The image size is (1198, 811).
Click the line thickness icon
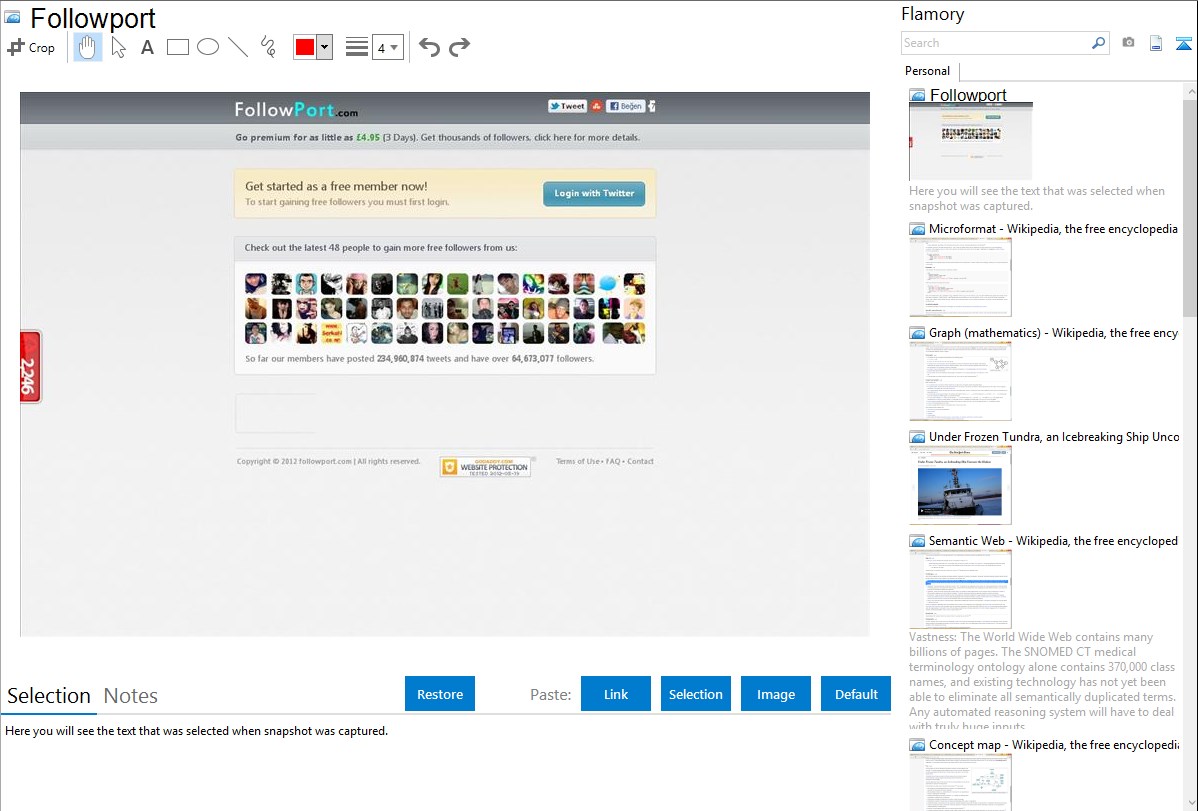point(356,47)
